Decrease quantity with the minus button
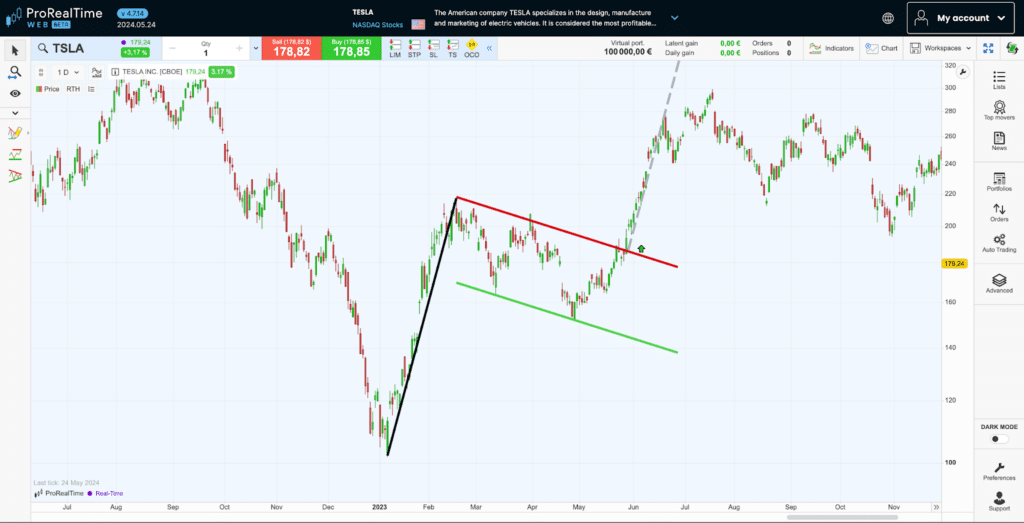1024x523 pixels. coord(172,48)
